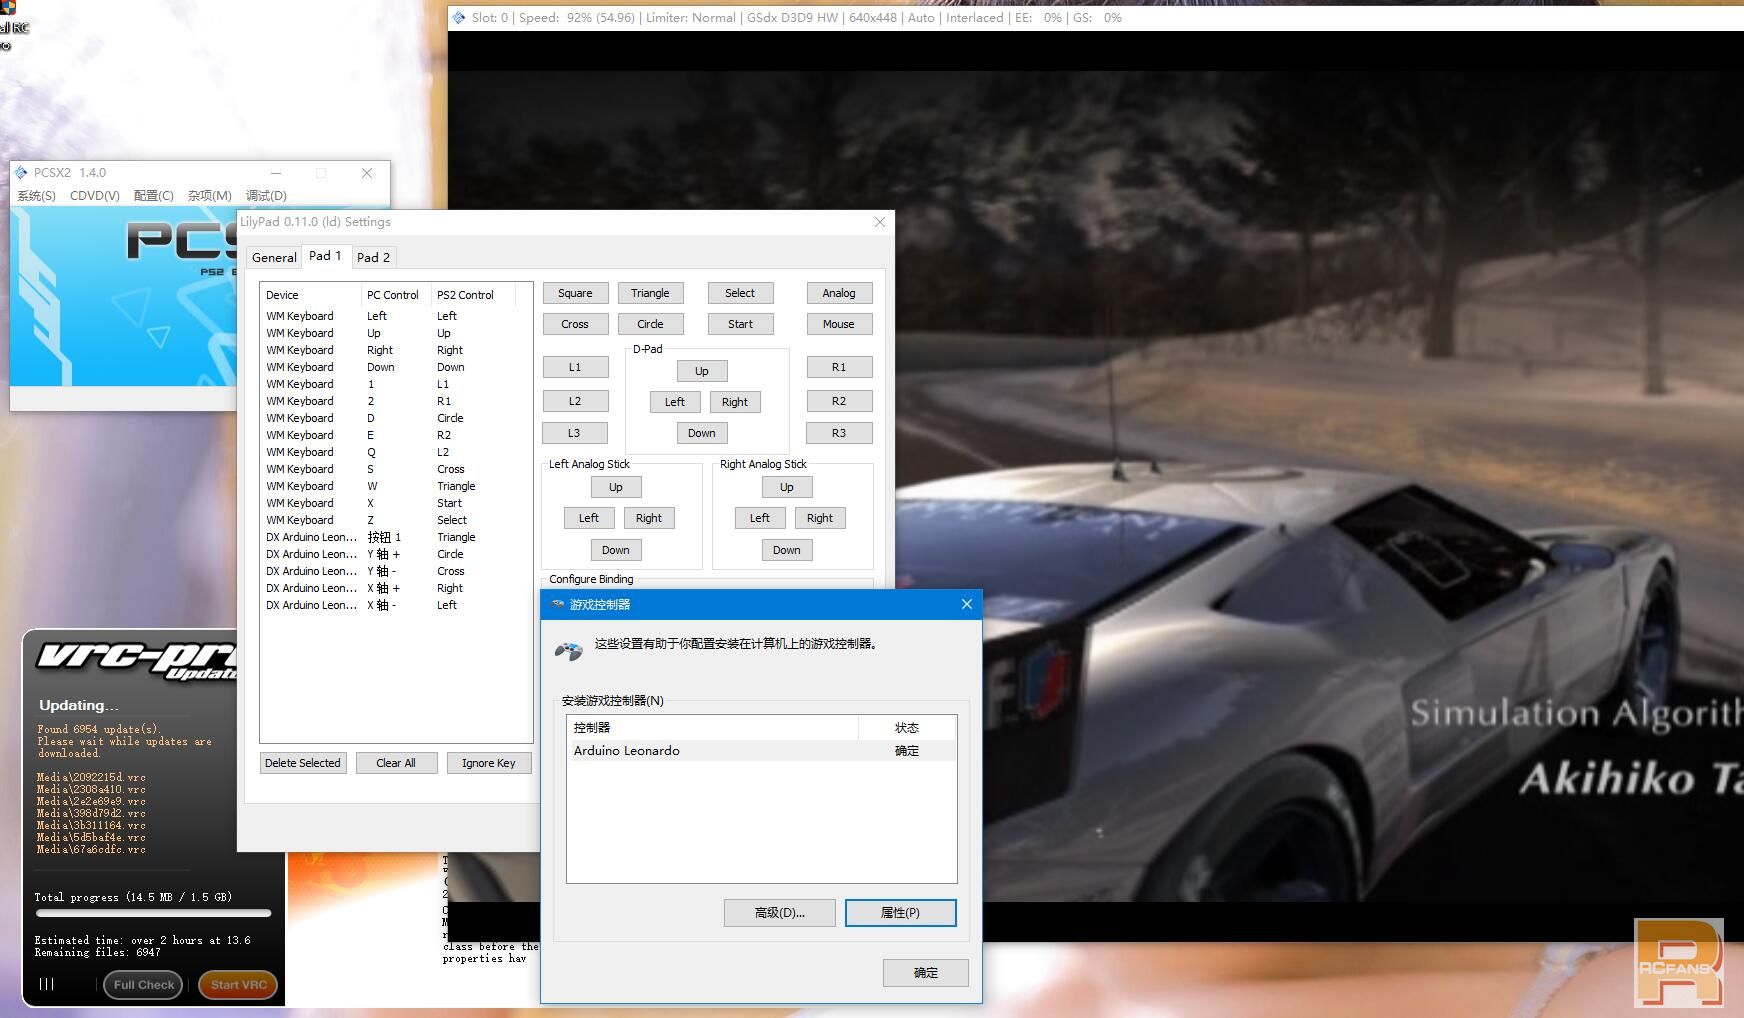Click the PS2 Control column header
This screenshot has height=1018, width=1744.
473,295
